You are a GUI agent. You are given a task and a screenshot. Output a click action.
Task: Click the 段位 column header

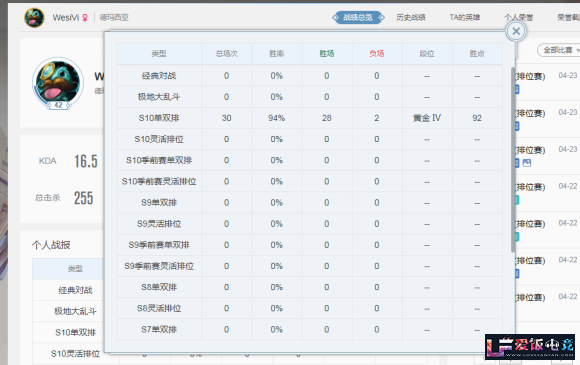(427, 54)
